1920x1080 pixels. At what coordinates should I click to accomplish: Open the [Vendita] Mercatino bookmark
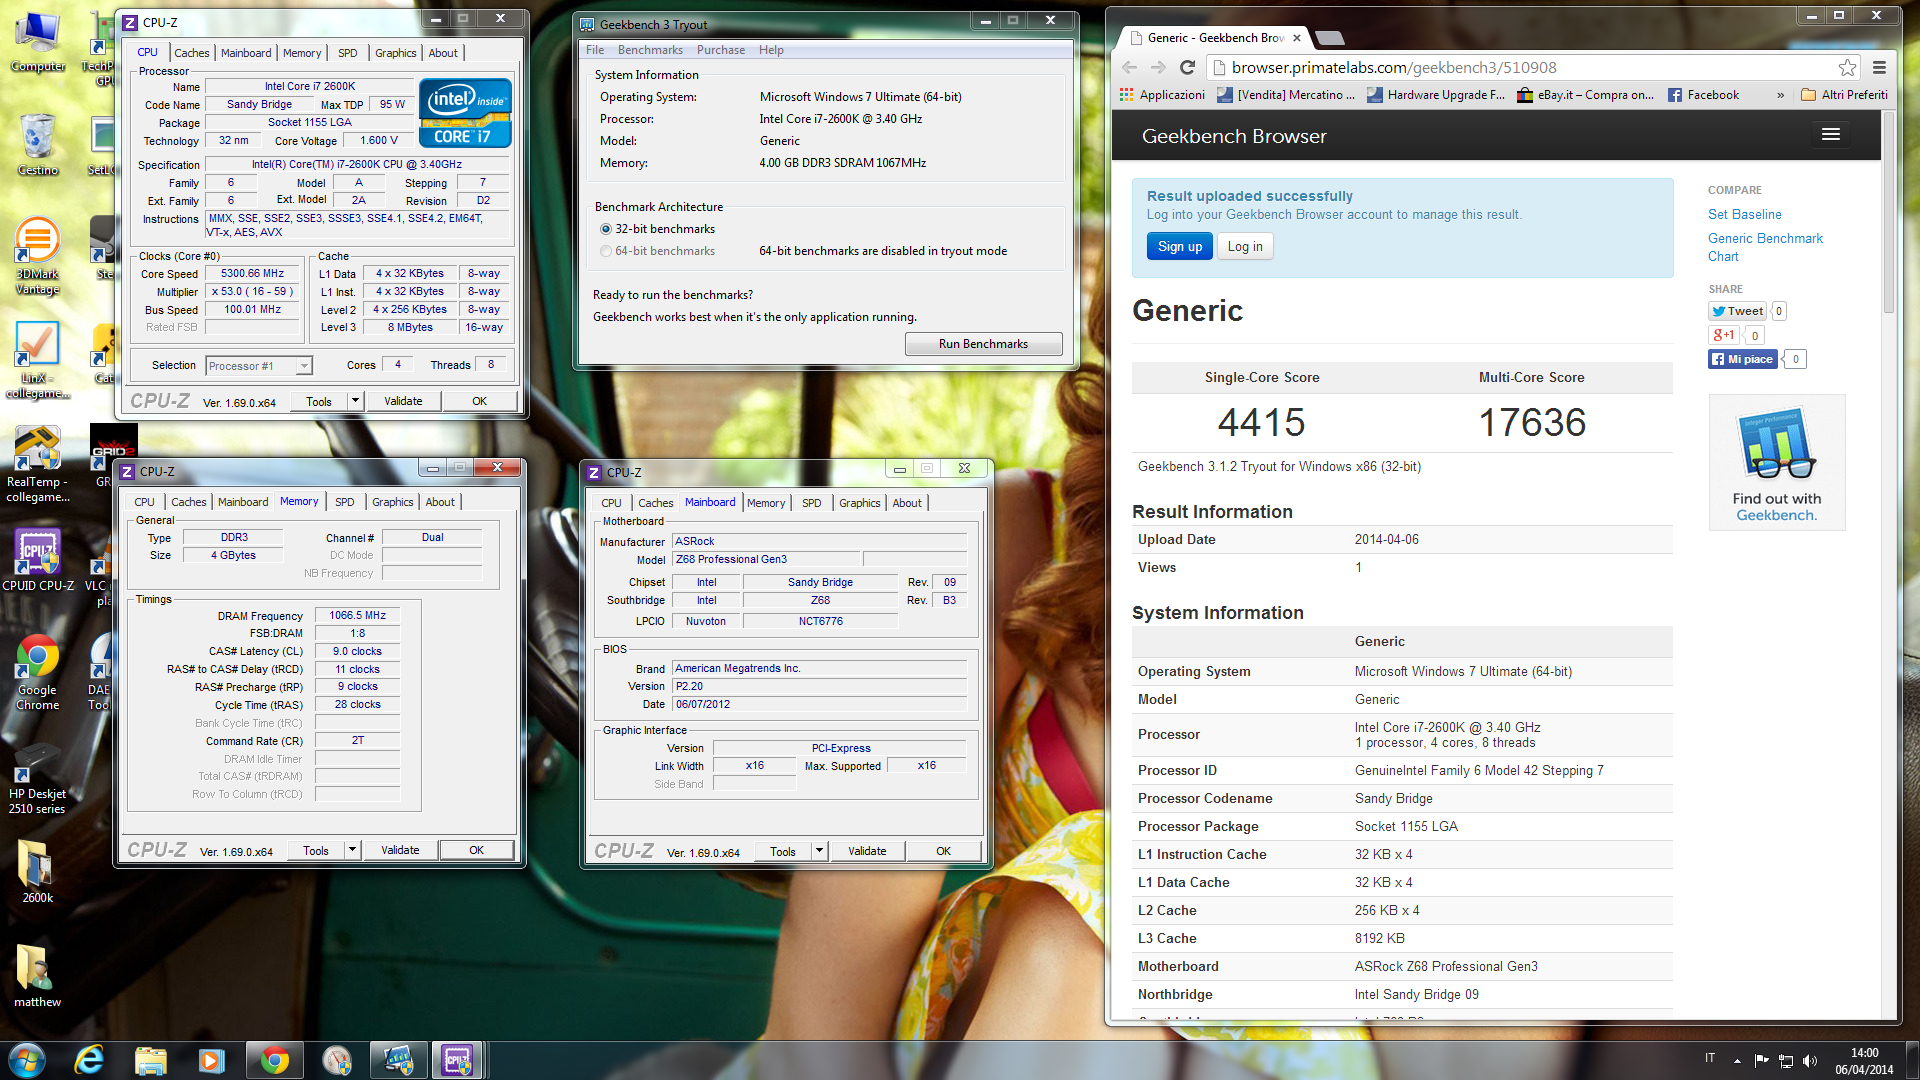(1286, 95)
